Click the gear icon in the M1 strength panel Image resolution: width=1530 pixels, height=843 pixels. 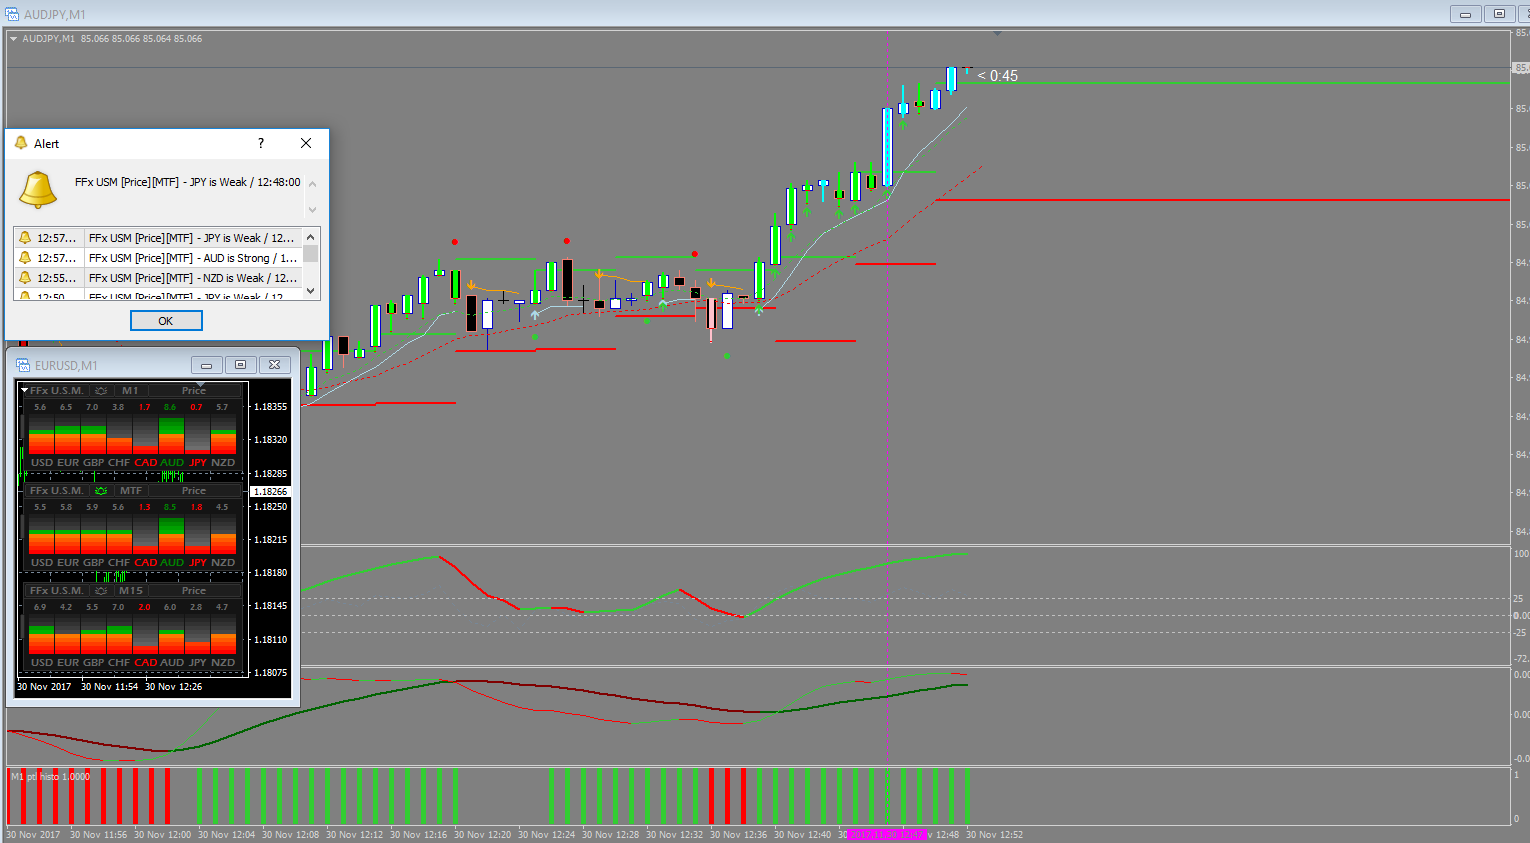tap(101, 391)
